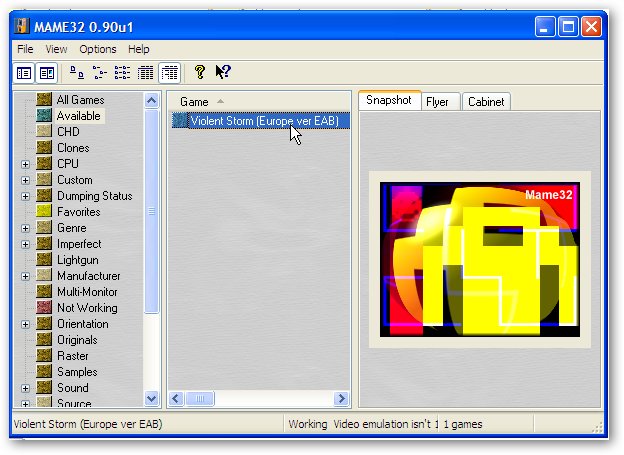Switch to the Cabinet tab
Viewport: 624px width, 455px height.
486,102
